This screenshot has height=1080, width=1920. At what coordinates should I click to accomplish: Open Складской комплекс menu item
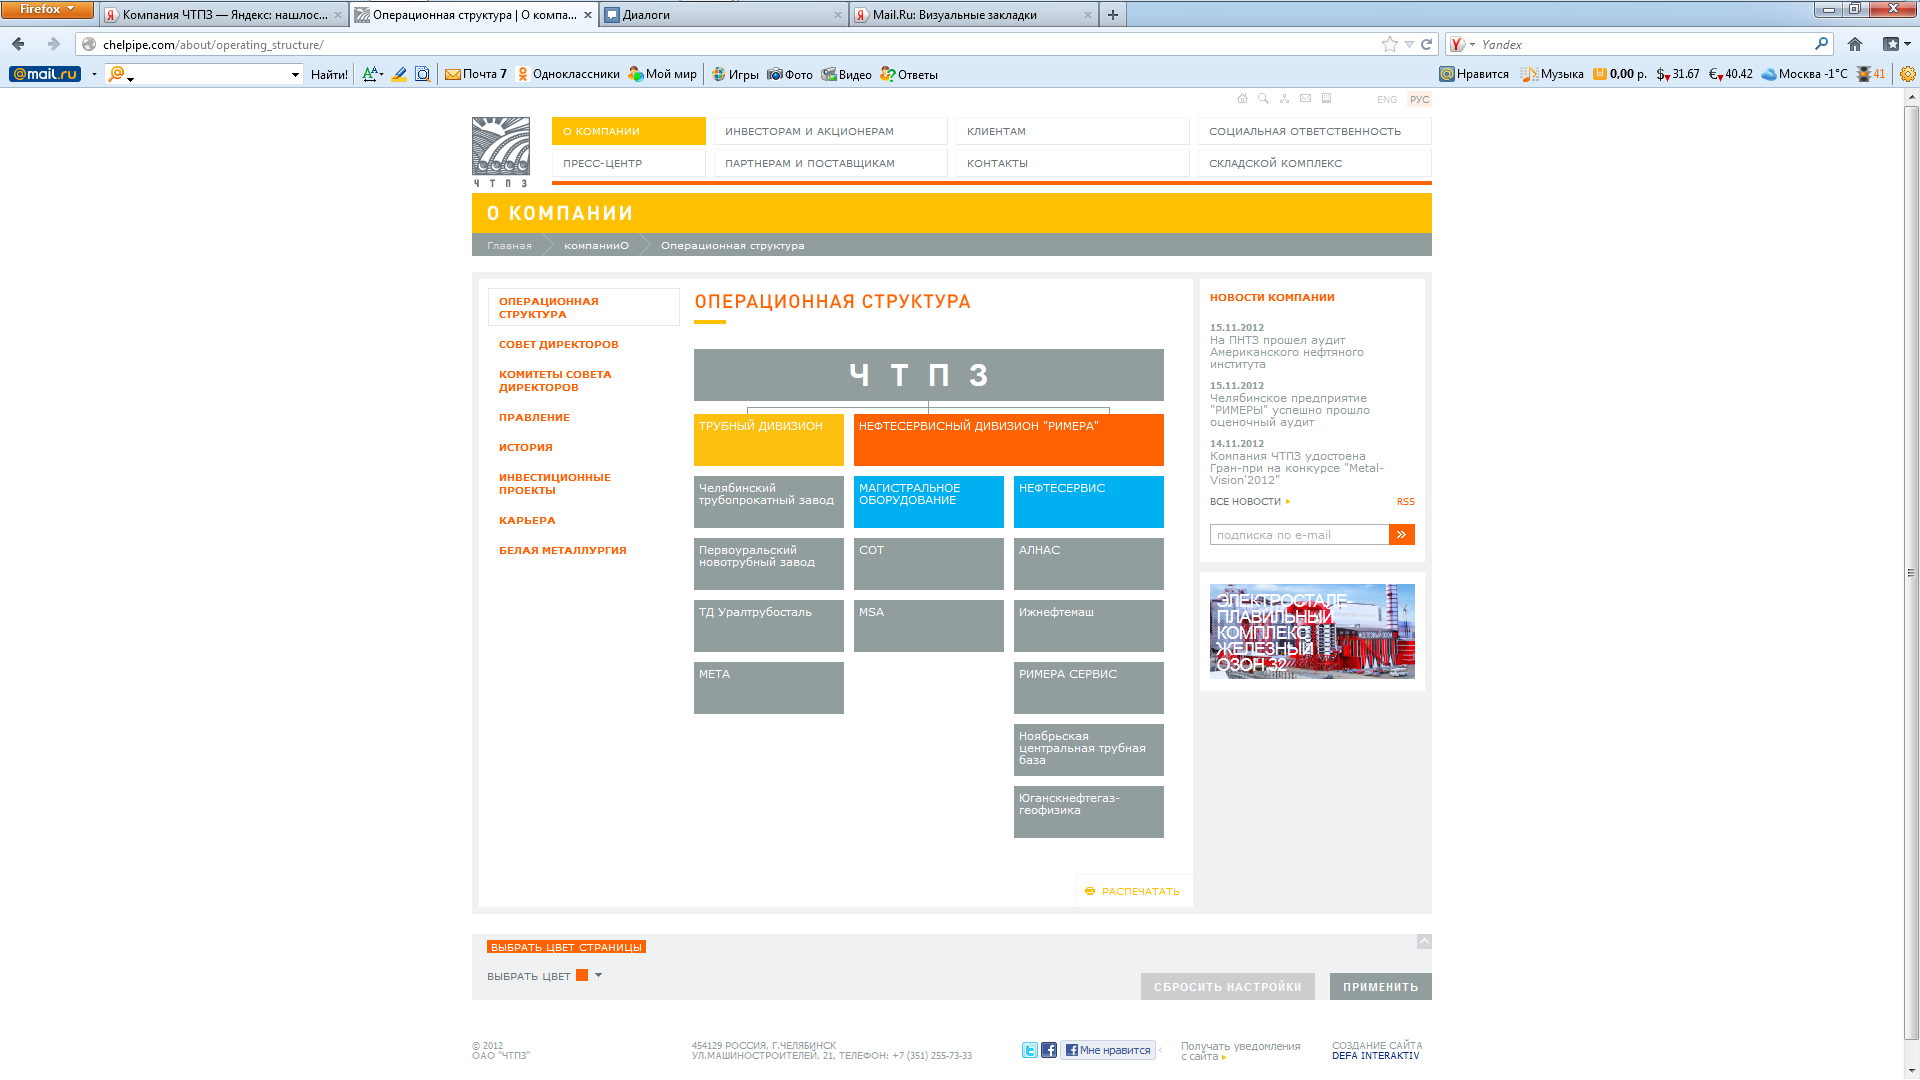1314,163
